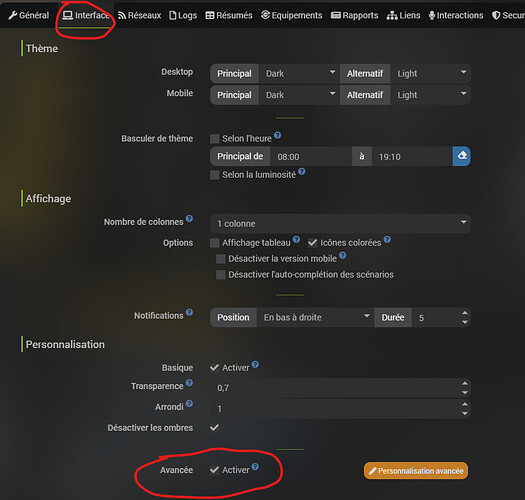The width and height of the screenshot is (525, 500).
Task: Show help for Arrondi setting
Action: tap(189, 404)
